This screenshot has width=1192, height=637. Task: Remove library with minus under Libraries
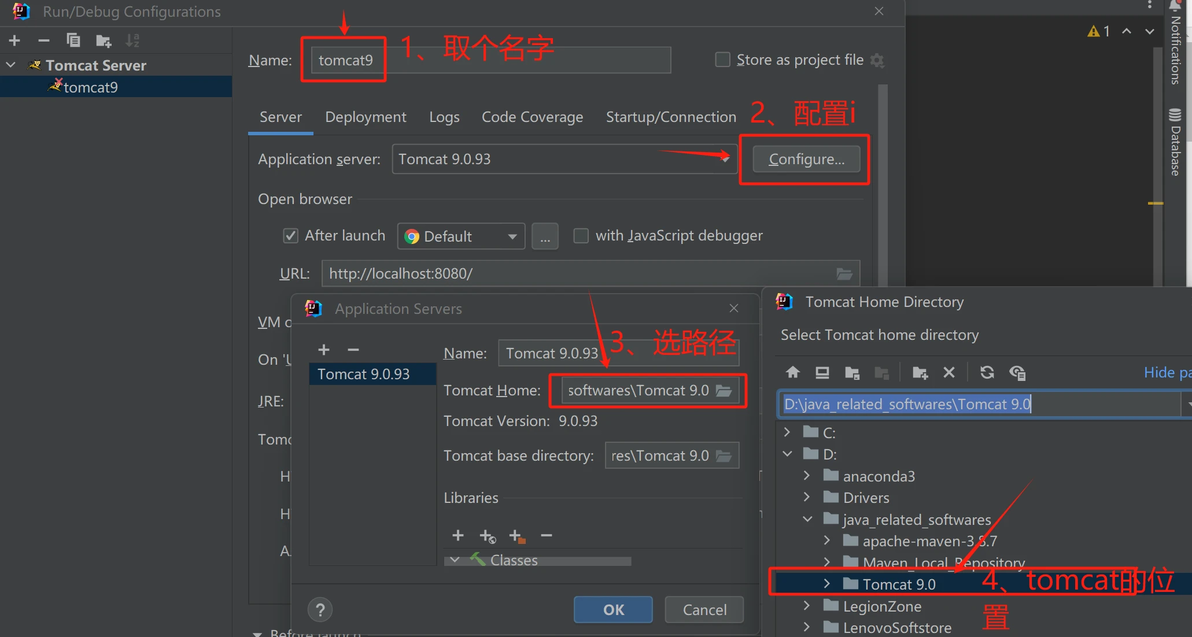point(546,536)
